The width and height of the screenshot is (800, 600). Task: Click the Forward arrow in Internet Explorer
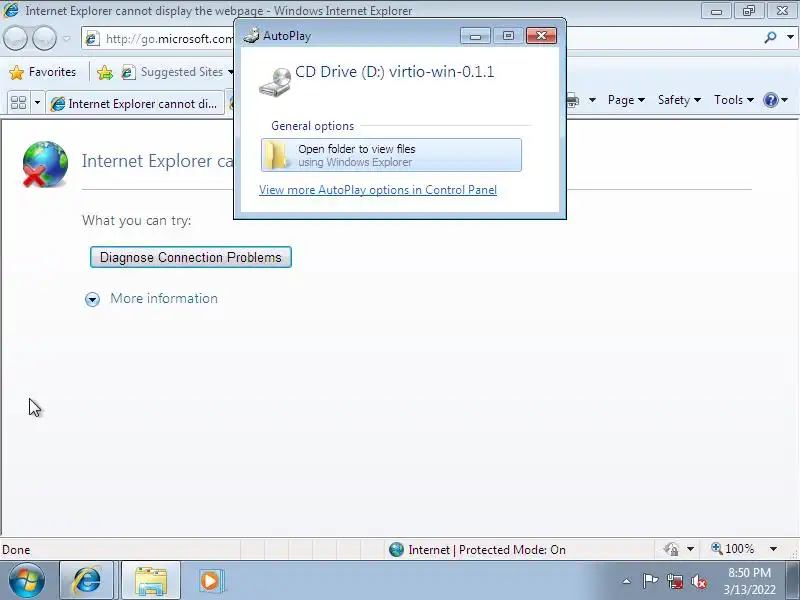44,38
